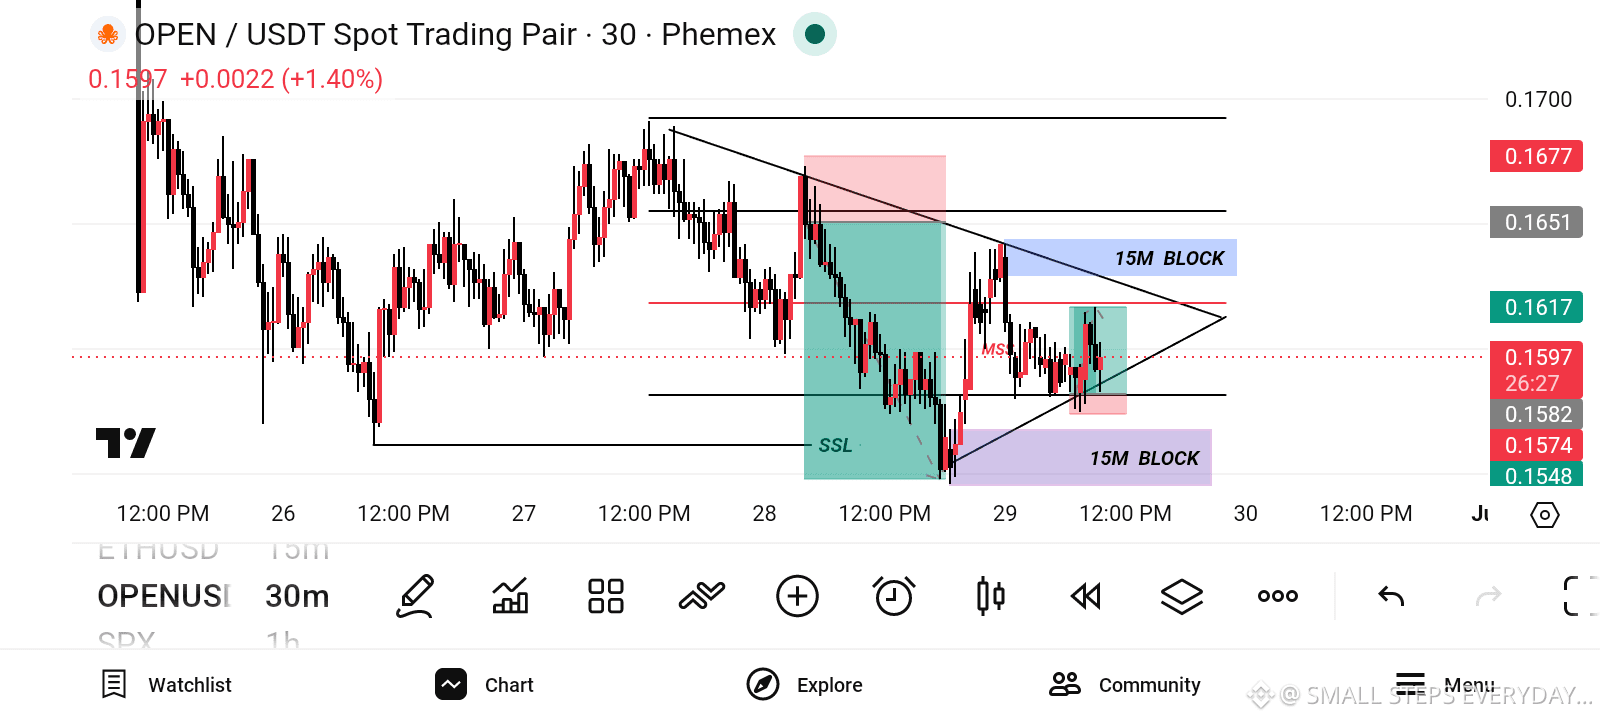1600x720 pixels.
Task: Select the MSS red text label
Action: (x=996, y=349)
